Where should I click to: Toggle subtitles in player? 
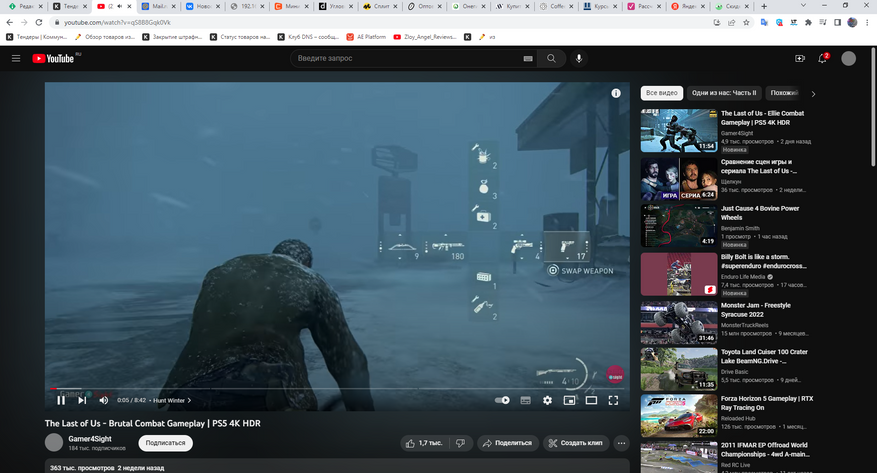525,400
